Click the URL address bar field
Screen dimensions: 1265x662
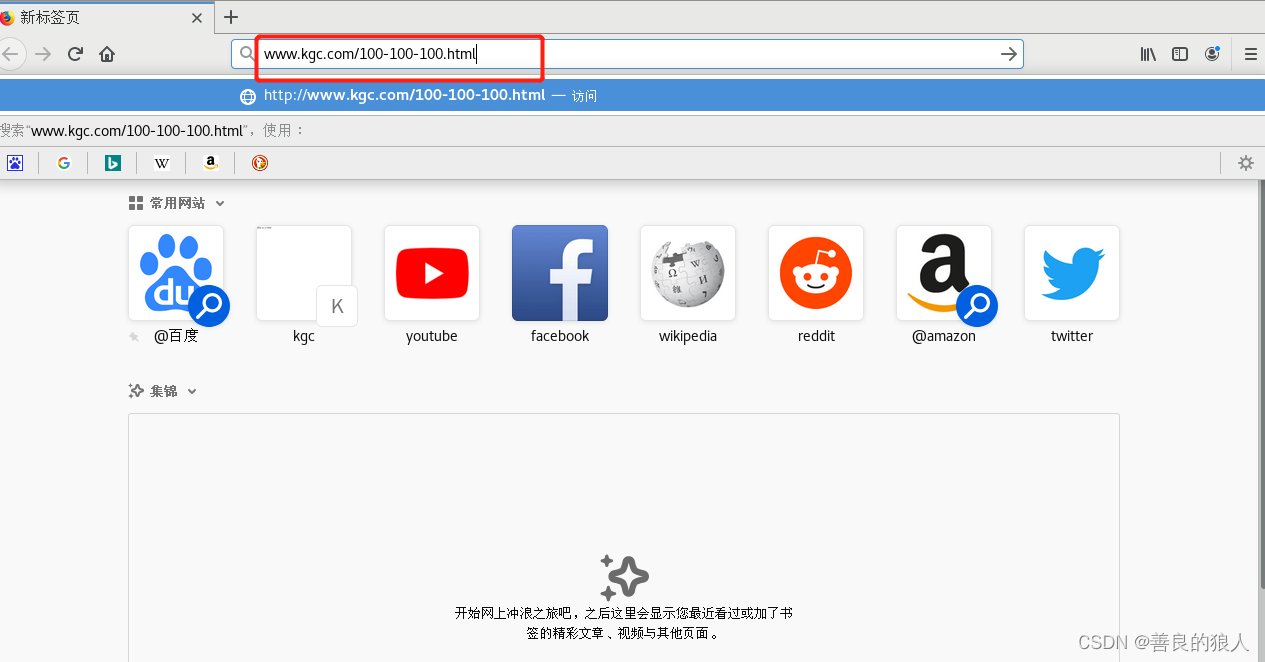627,54
